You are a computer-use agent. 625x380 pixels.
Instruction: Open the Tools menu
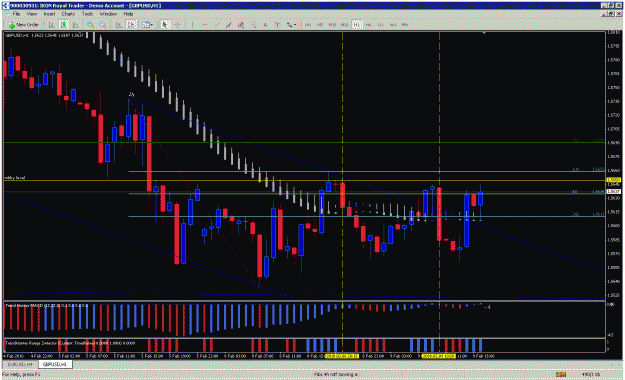pyautogui.click(x=87, y=14)
